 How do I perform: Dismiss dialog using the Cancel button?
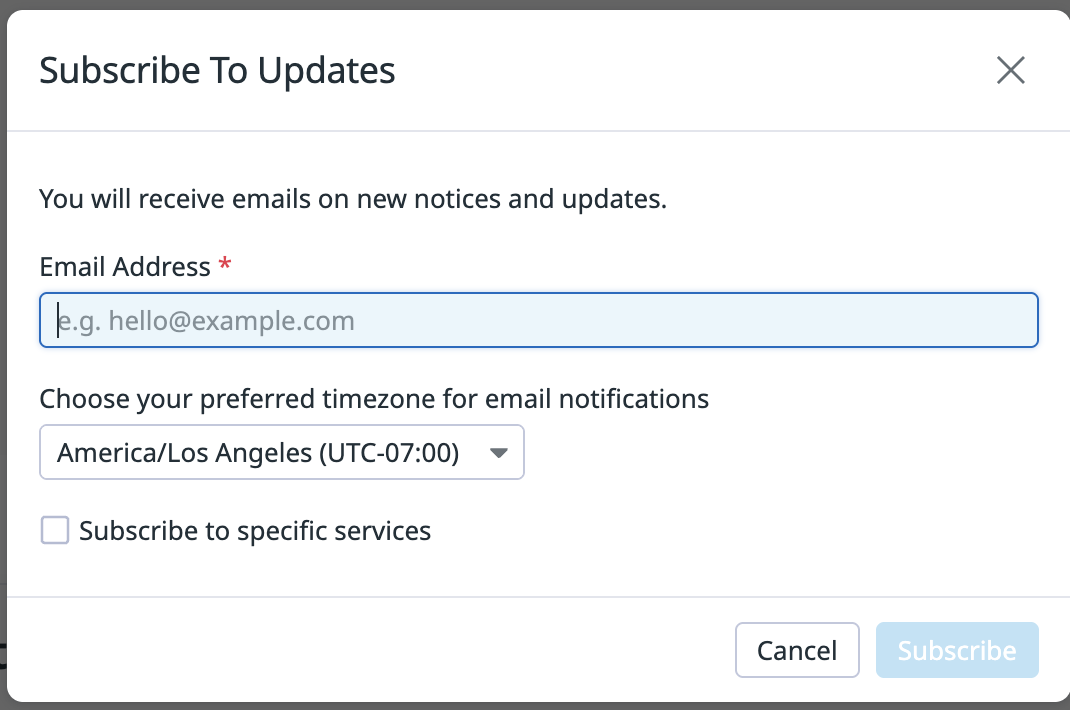pos(797,650)
